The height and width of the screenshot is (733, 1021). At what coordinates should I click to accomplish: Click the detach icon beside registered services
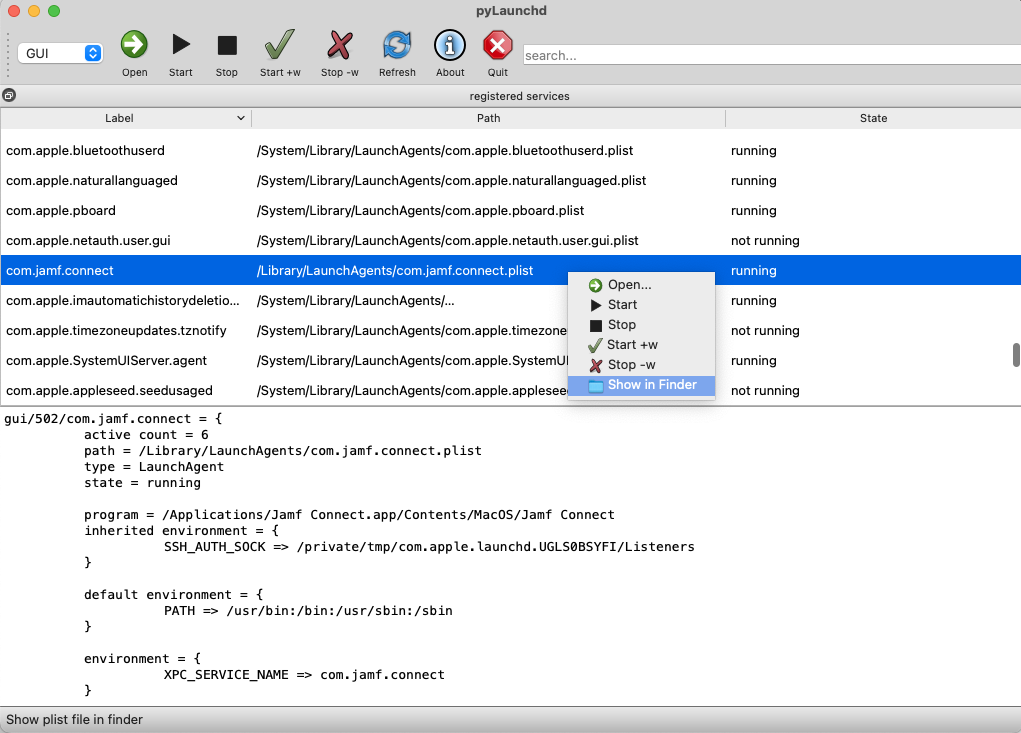(x=8, y=96)
